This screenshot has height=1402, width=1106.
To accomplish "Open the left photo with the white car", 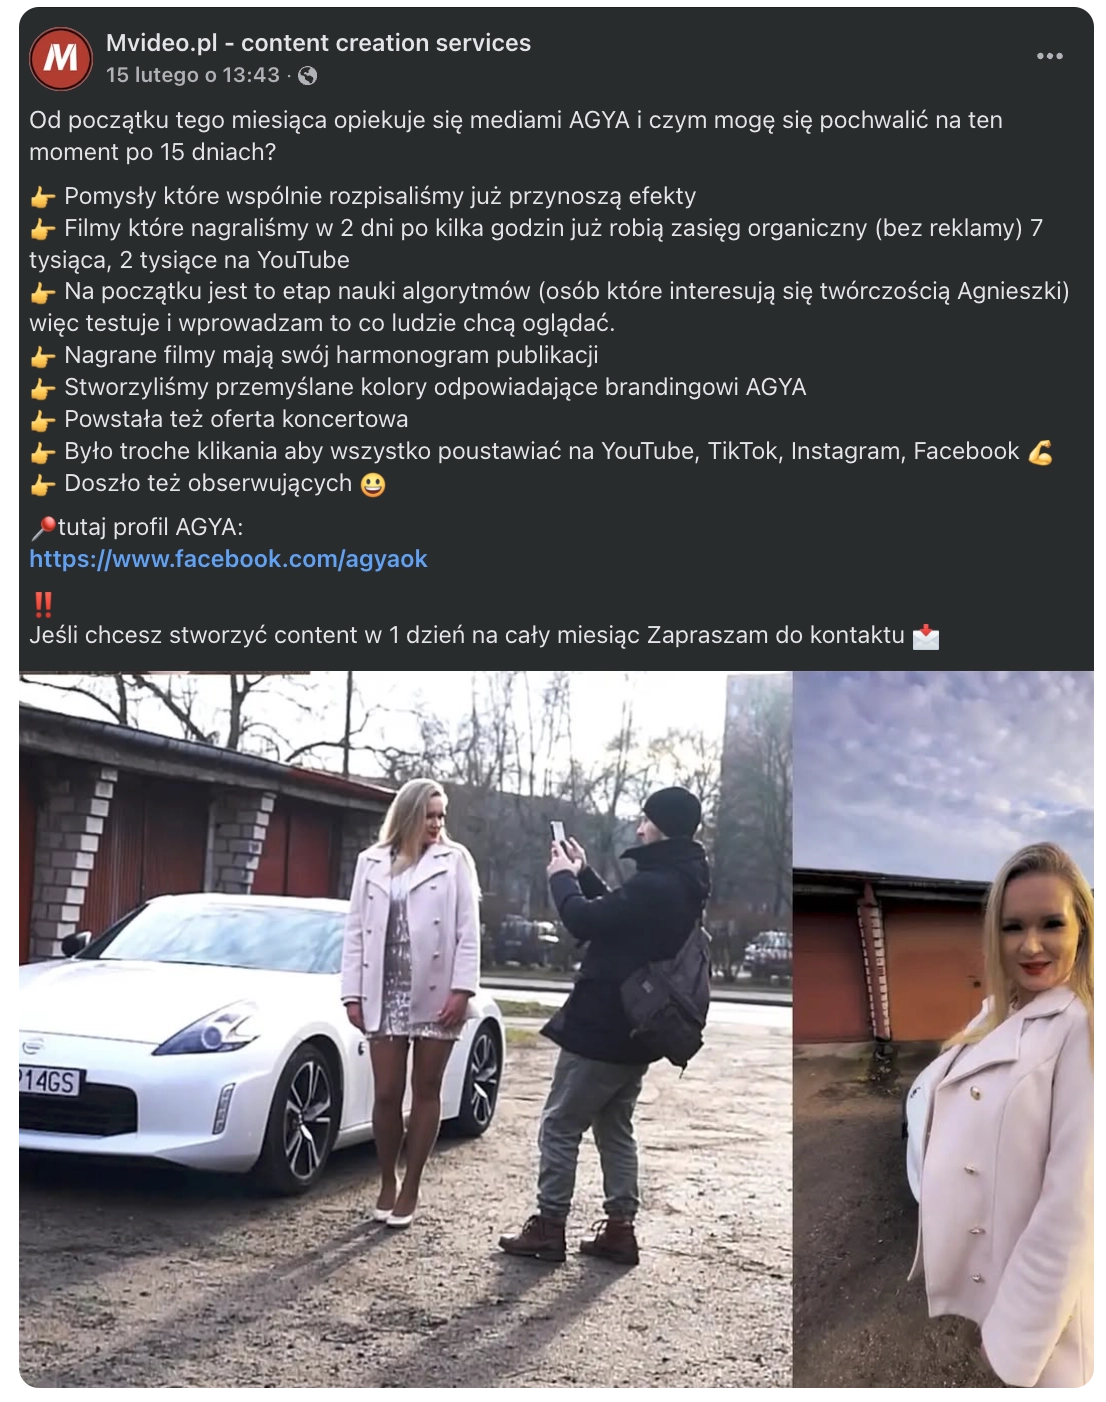I will pos(405,1029).
